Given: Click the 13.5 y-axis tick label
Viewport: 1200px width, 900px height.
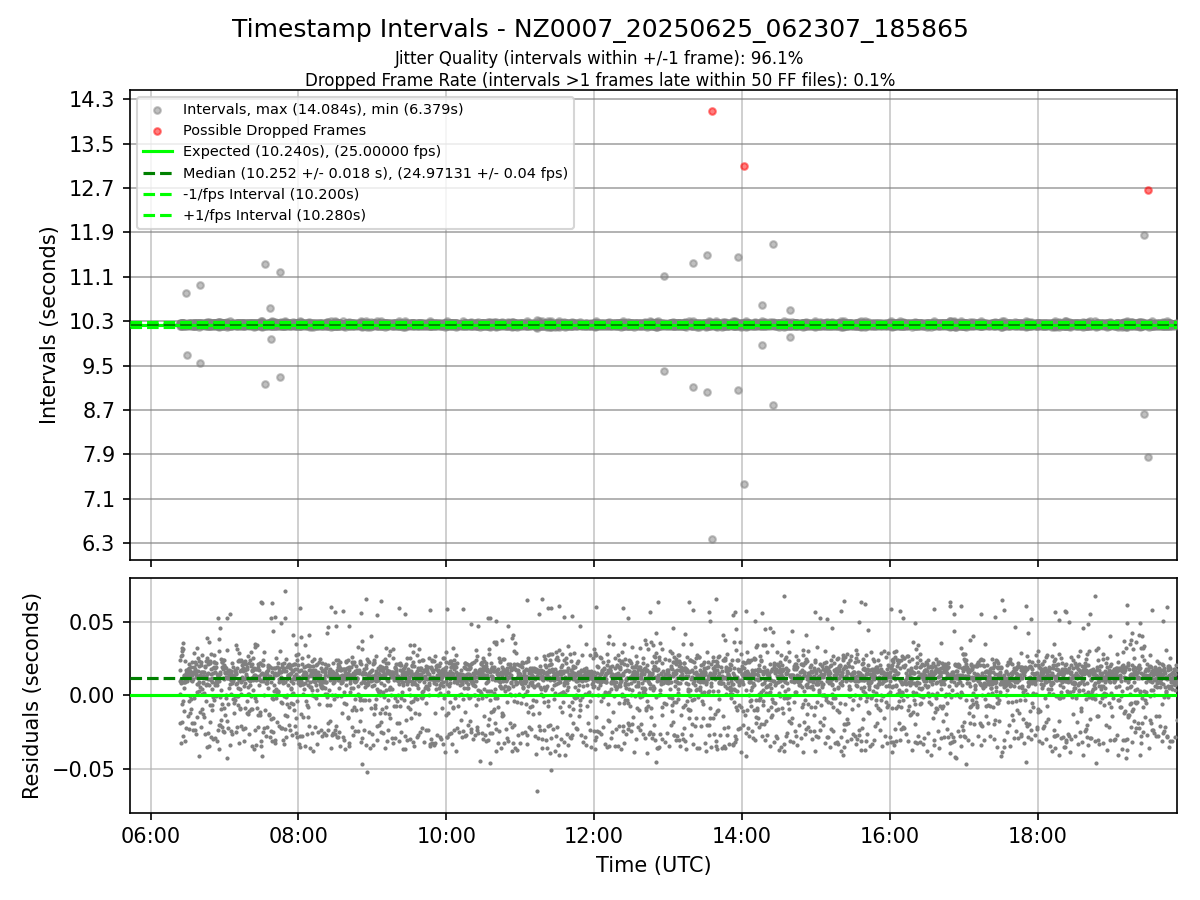Looking at the screenshot, I should click(x=94, y=144).
